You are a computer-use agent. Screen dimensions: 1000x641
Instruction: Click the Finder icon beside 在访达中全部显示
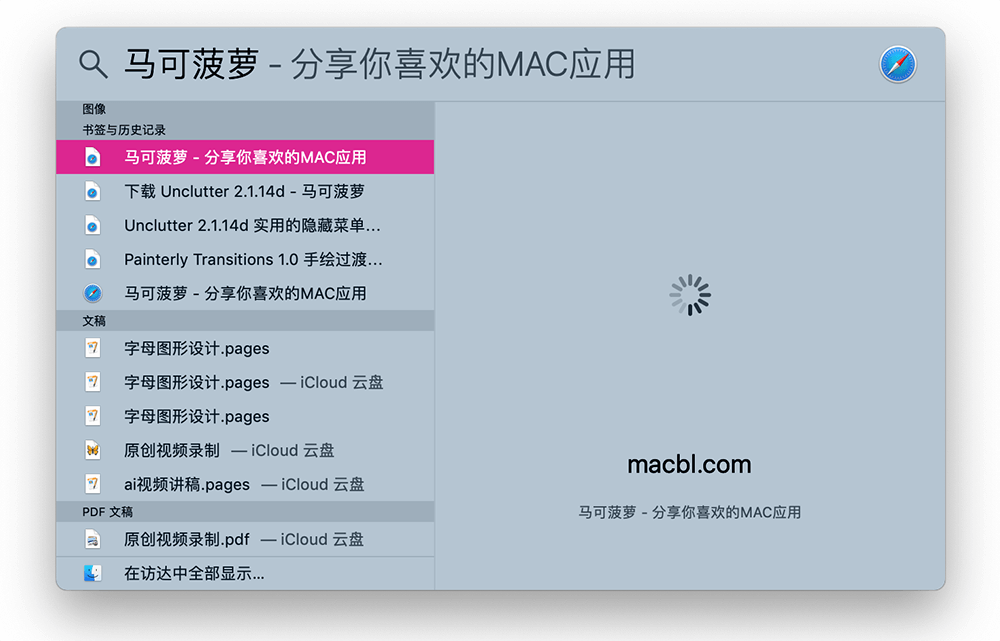tap(92, 573)
